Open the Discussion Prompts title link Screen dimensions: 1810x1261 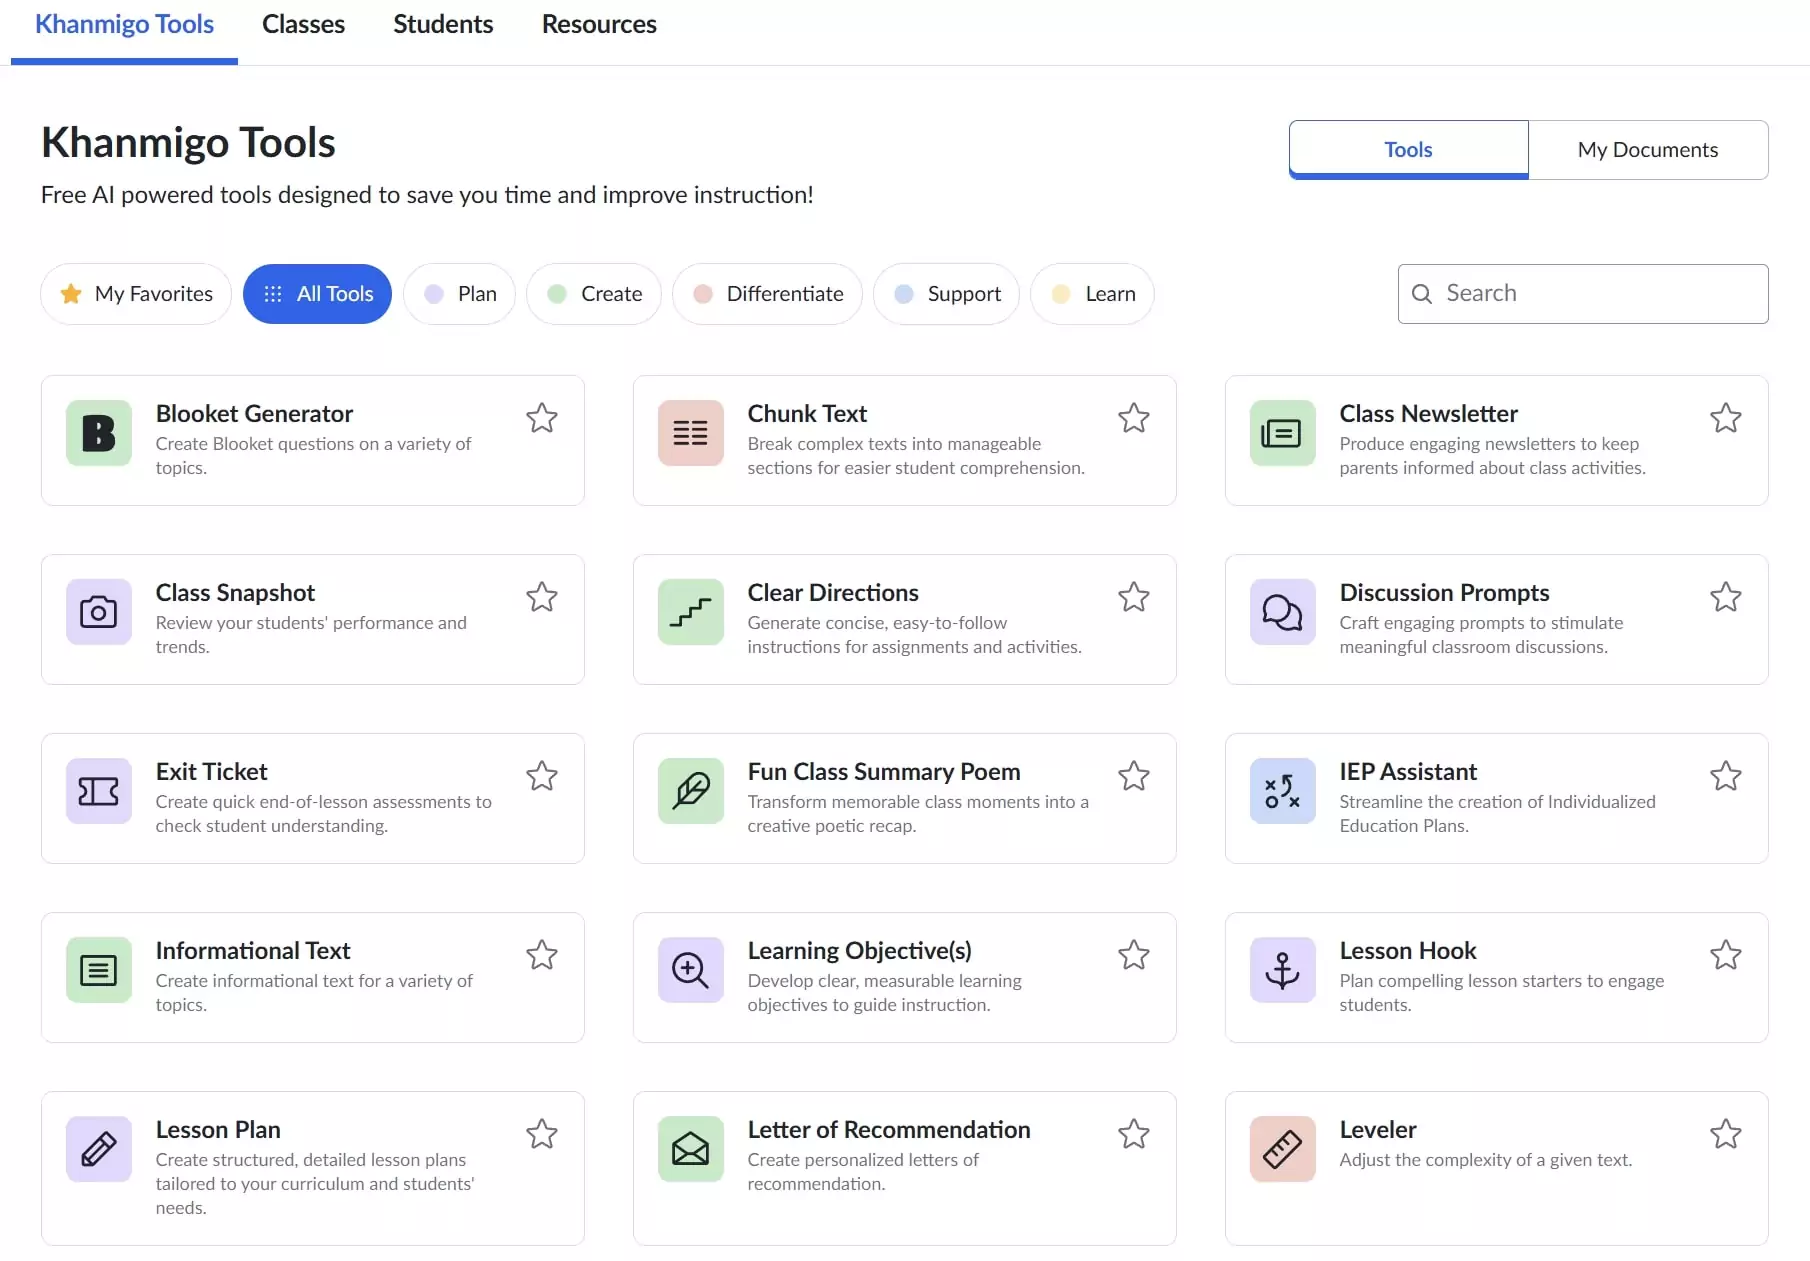pyautogui.click(x=1444, y=593)
